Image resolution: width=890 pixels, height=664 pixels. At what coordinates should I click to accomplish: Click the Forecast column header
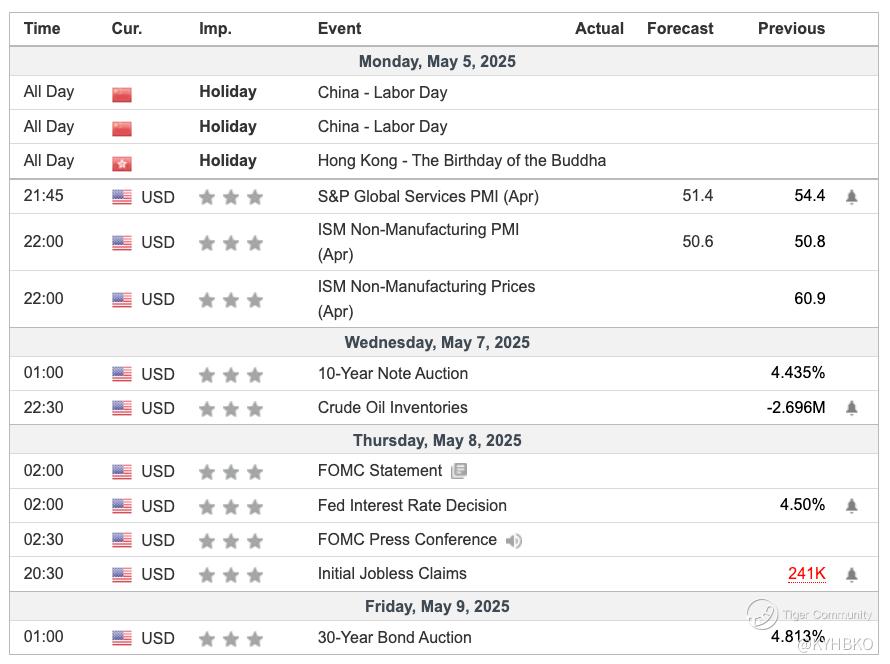680,28
